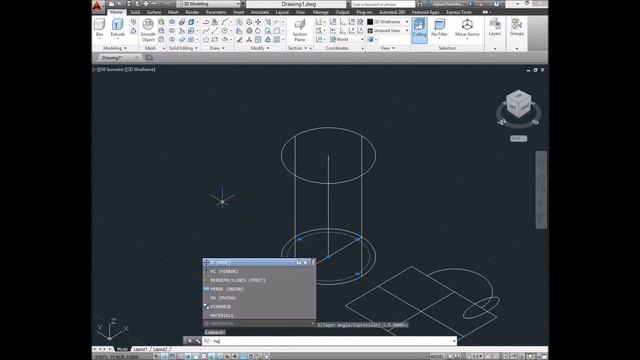Click the new tab icon beside Drawing1 tab
Image resolution: width=640 pixels, height=360 pixels.
(x=149, y=58)
